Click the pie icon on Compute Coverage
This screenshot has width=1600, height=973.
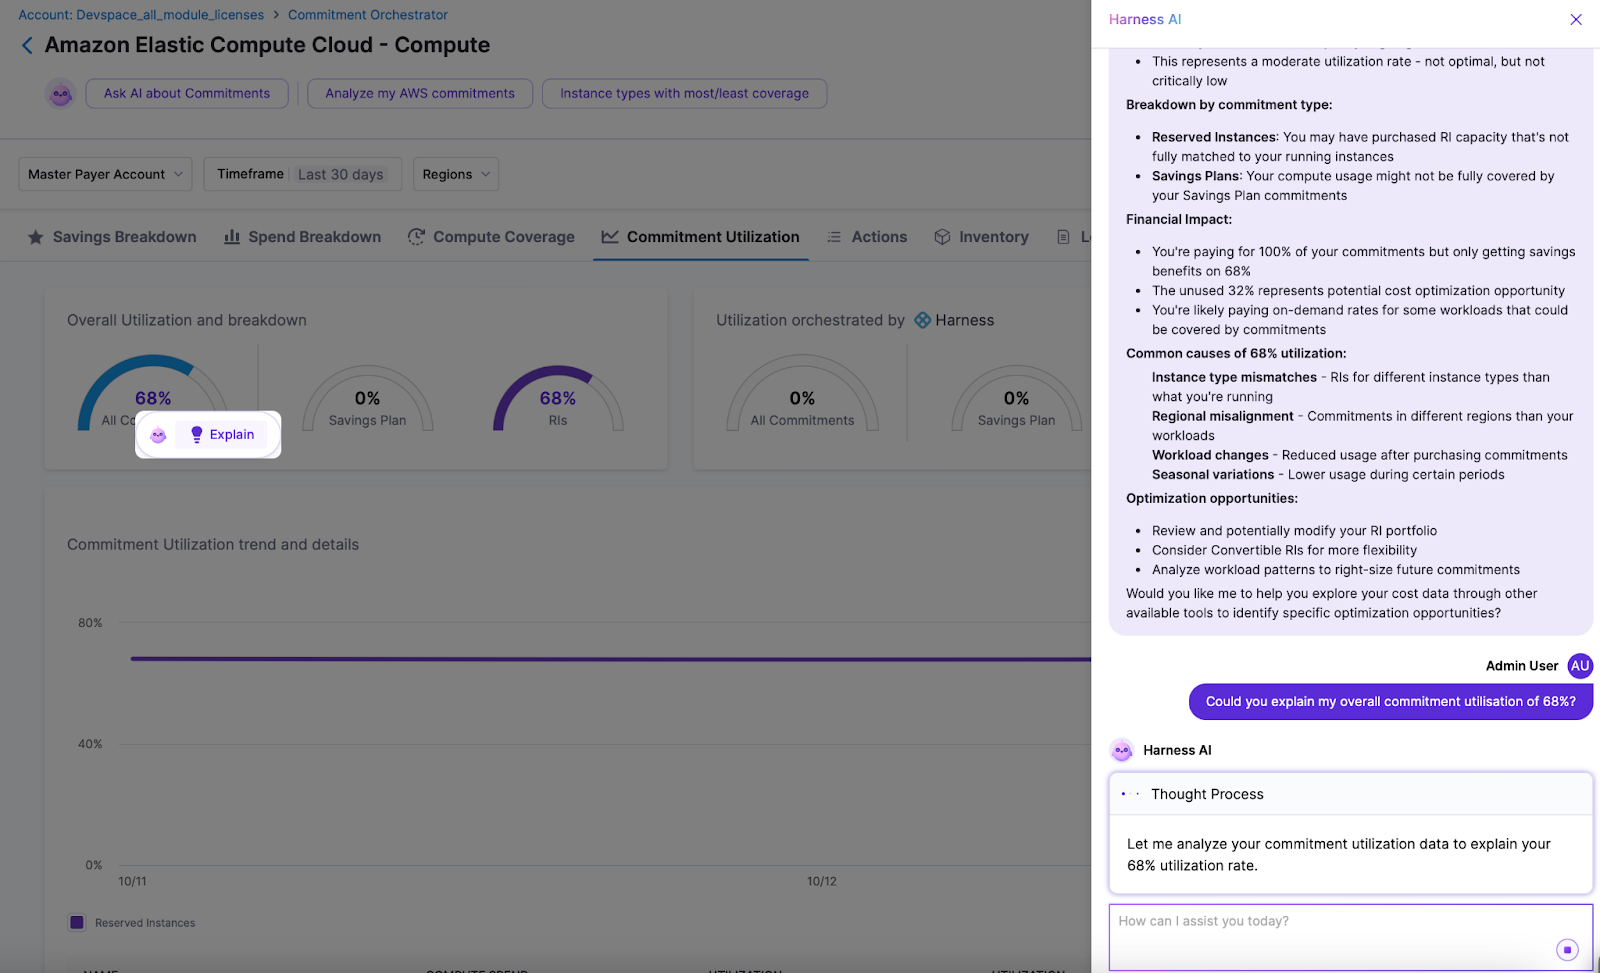click(416, 237)
